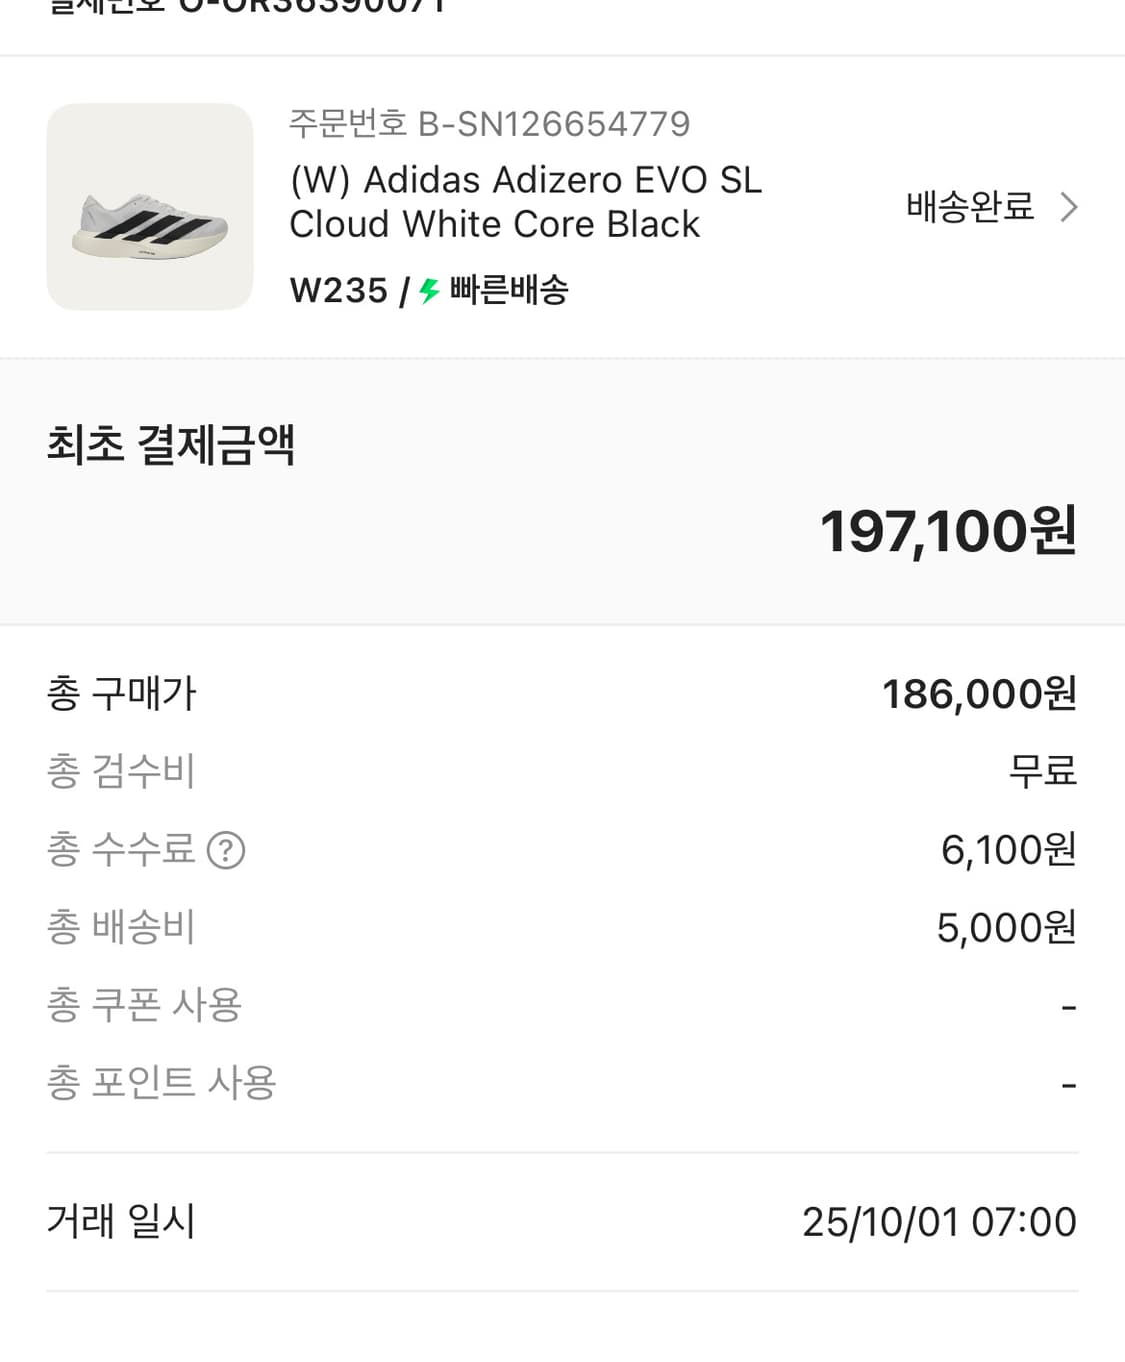Tap the 5,000원 shipping fee amount
The height and width of the screenshot is (1362, 1125).
click(1005, 928)
